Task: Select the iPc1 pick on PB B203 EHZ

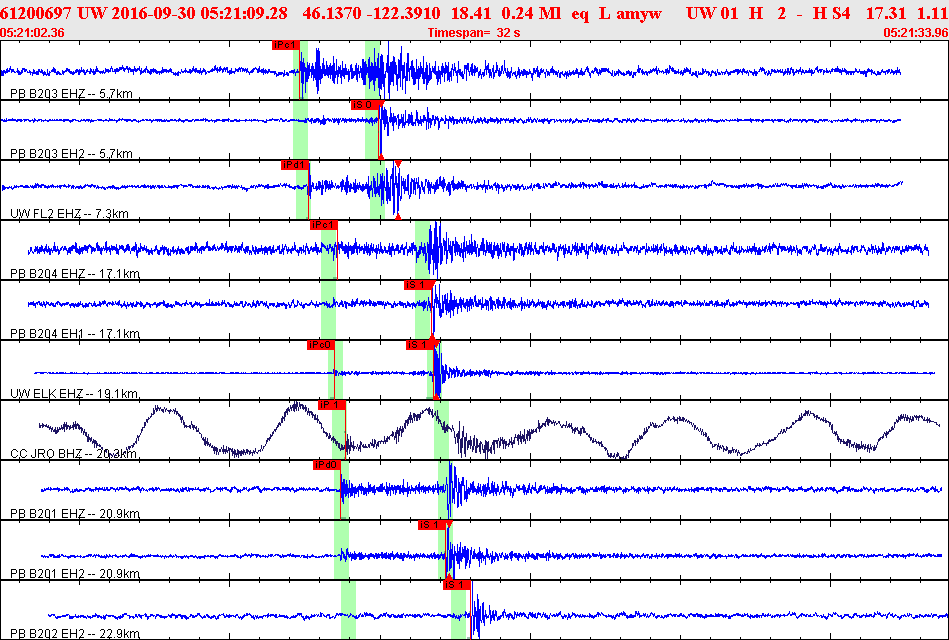Action: click(x=285, y=45)
